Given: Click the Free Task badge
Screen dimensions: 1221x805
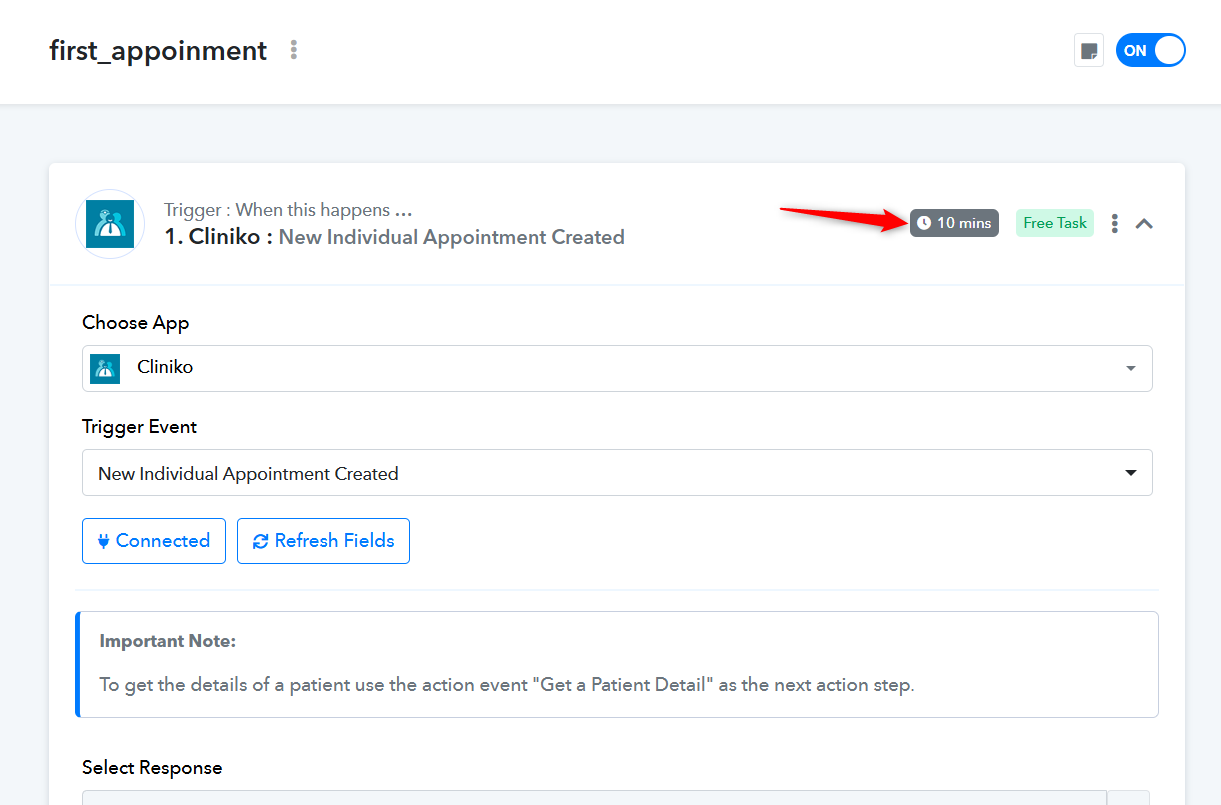Looking at the screenshot, I should [1055, 223].
